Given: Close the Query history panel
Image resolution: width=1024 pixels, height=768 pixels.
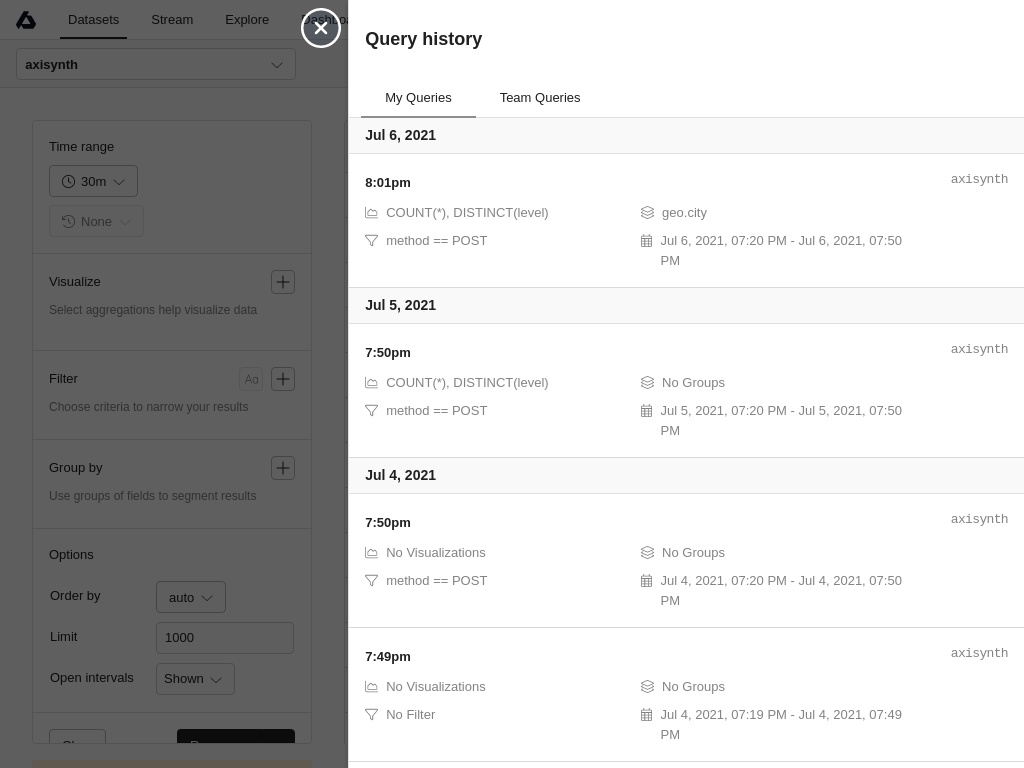Looking at the screenshot, I should point(321,28).
